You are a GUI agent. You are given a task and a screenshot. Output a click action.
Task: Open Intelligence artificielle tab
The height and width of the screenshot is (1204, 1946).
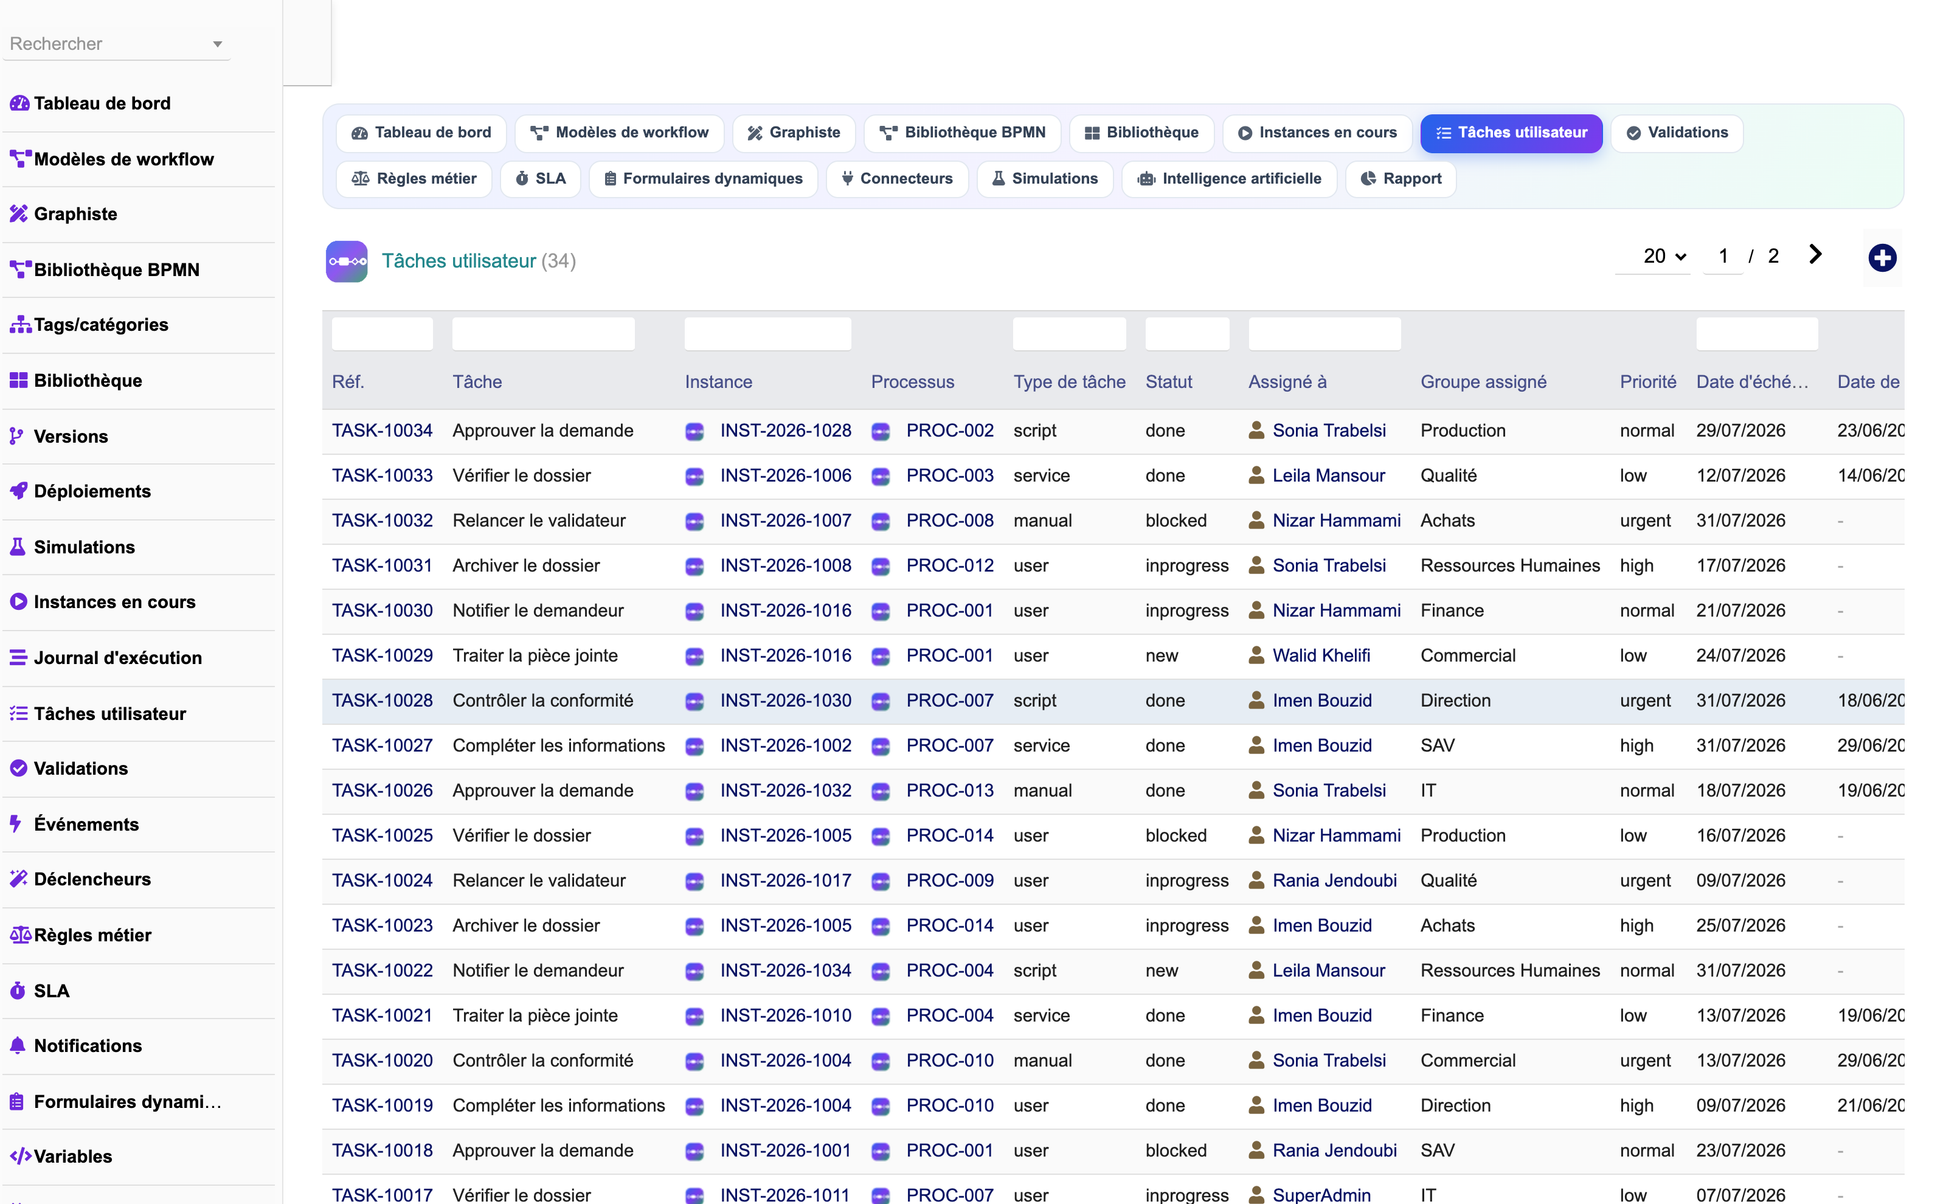coord(1230,179)
